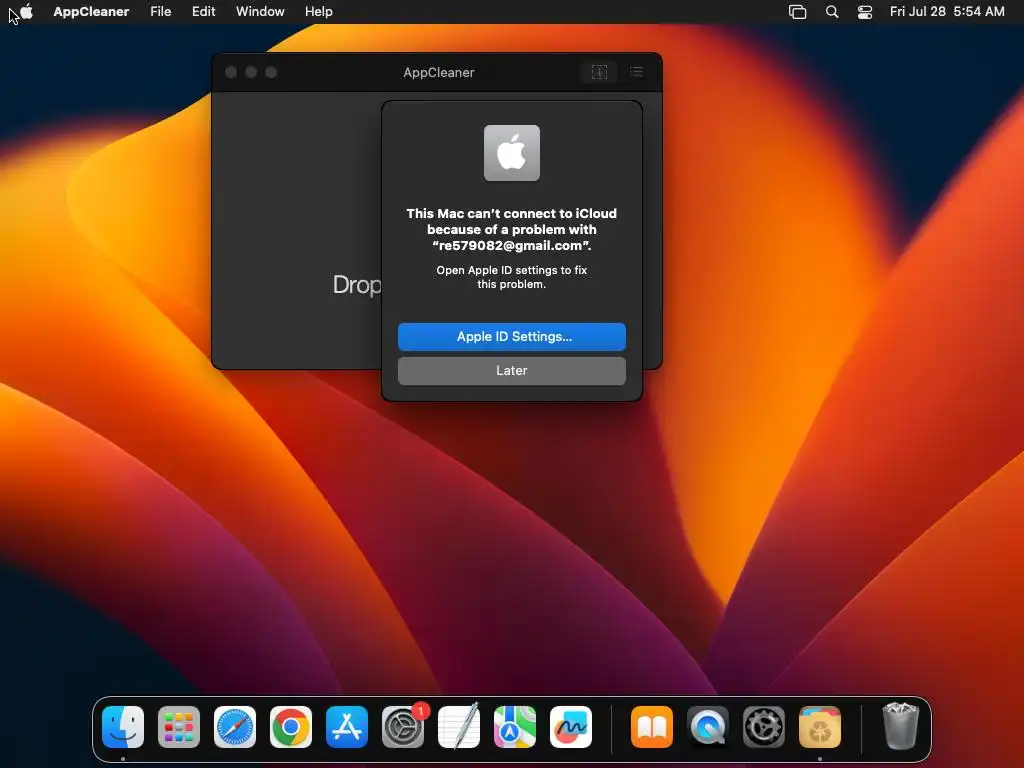Image resolution: width=1024 pixels, height=768 pixels.
Task: Open Finder from the Dock
Action: (x=123, y=727)
